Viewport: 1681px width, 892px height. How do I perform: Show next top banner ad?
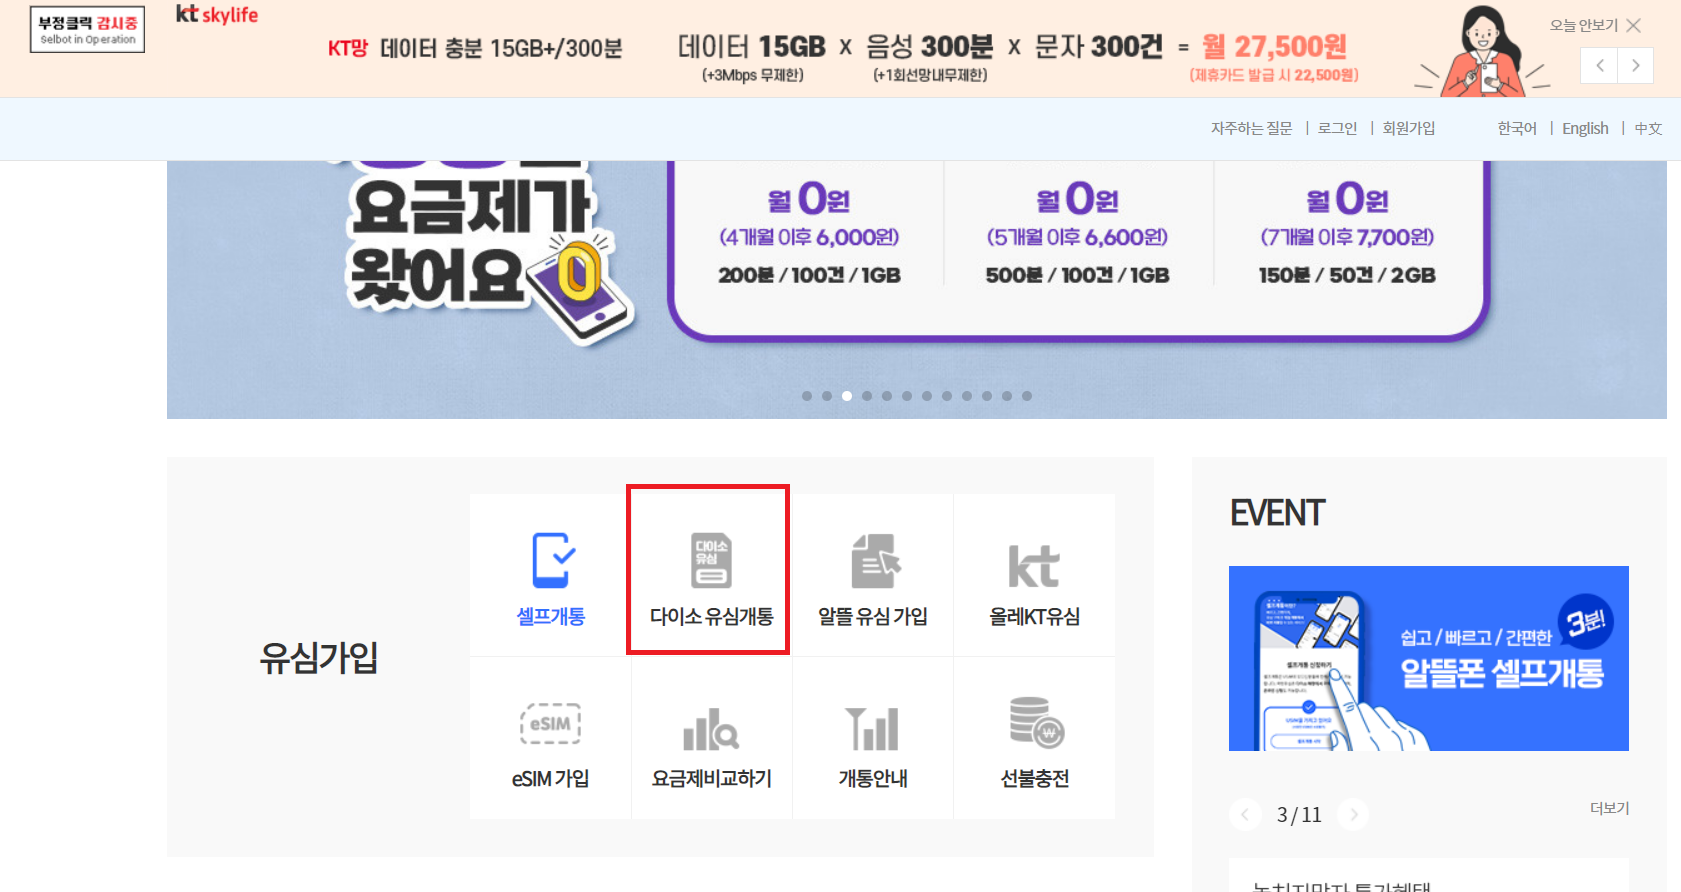coord(1635,65)
